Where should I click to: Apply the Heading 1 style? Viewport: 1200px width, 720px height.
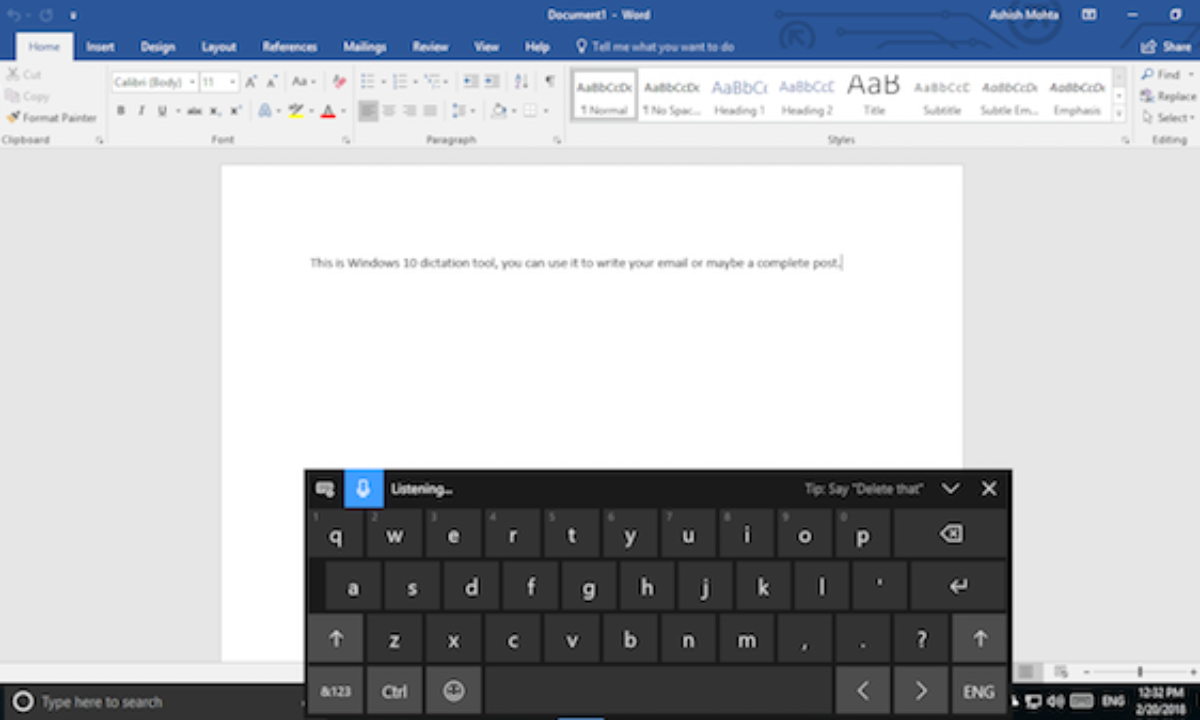[x=739, y=96]
